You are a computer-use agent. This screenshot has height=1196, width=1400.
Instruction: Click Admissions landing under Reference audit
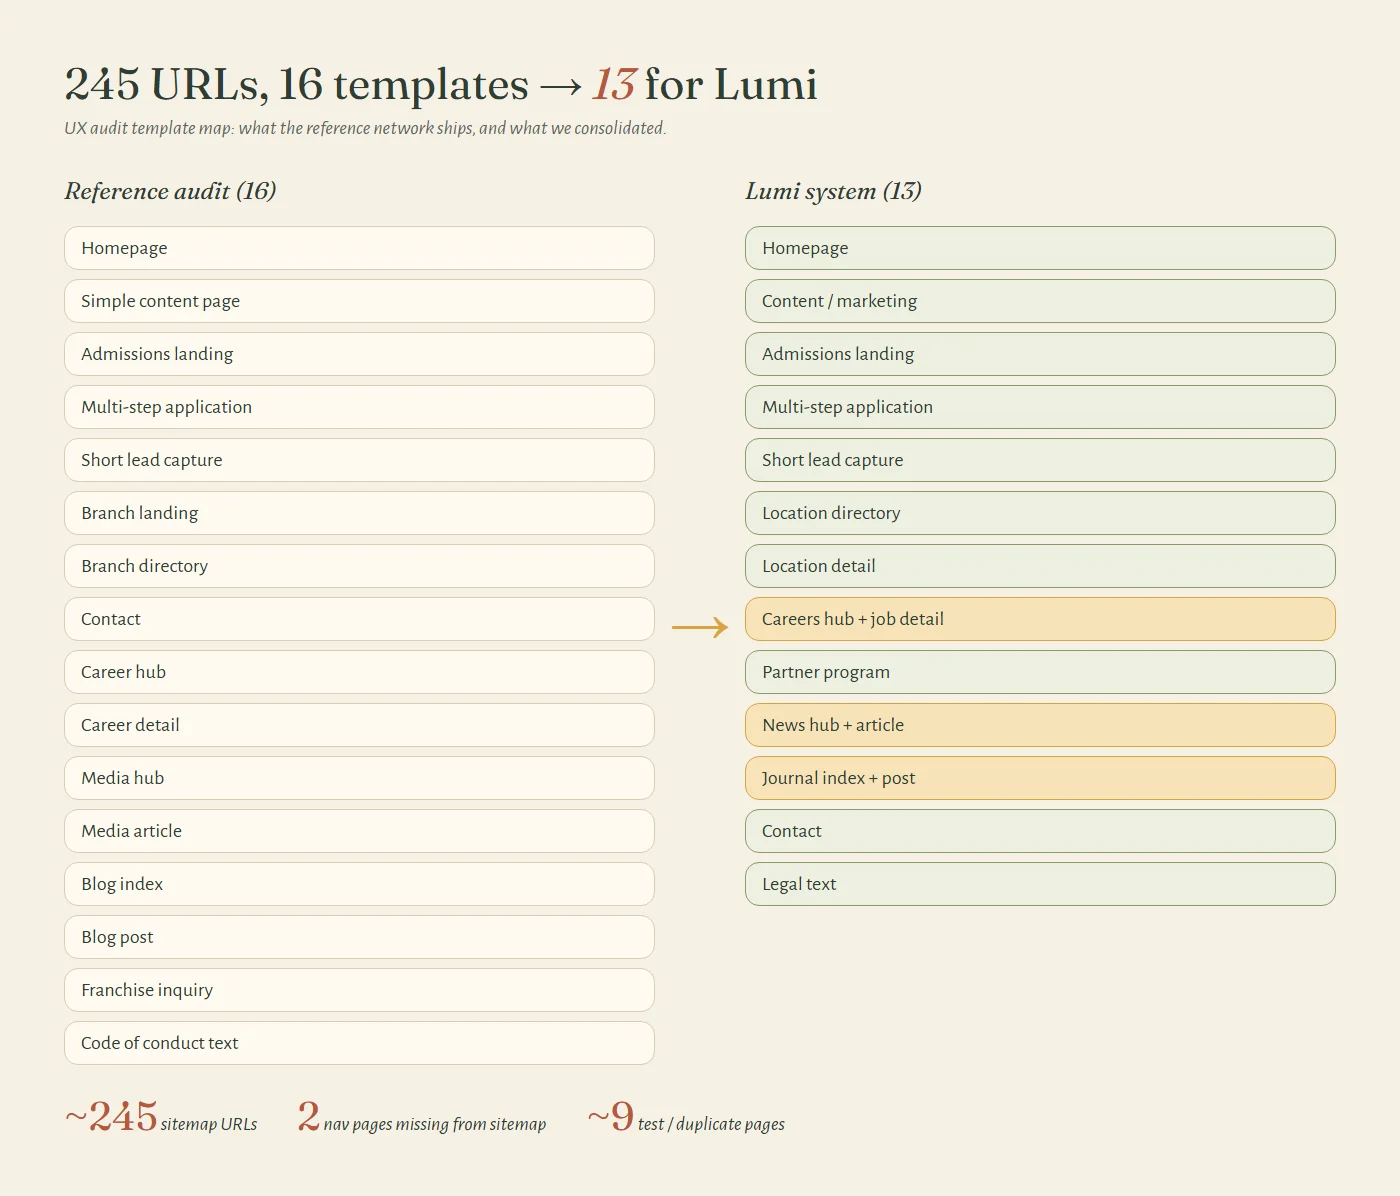359,354
